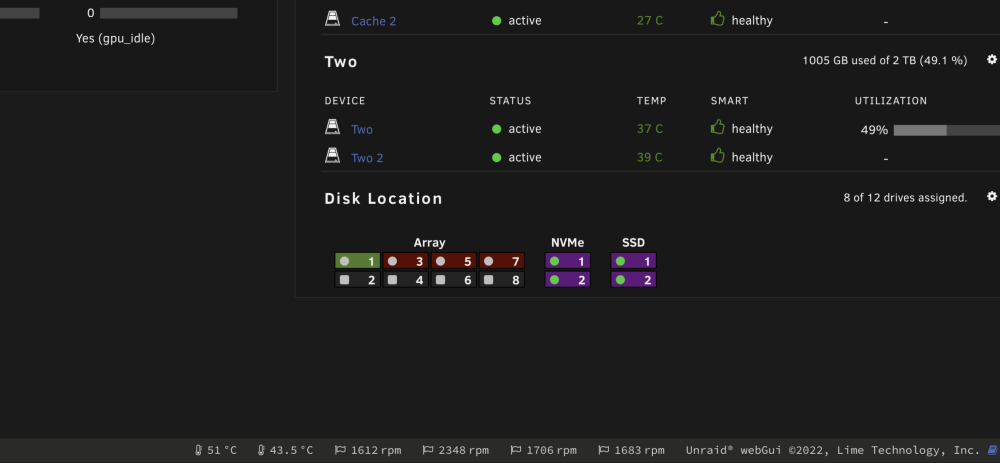Select Array slot 4 in Disk Location
The width and height of the screenshot is (1000, 463).
tap(406, 279)
